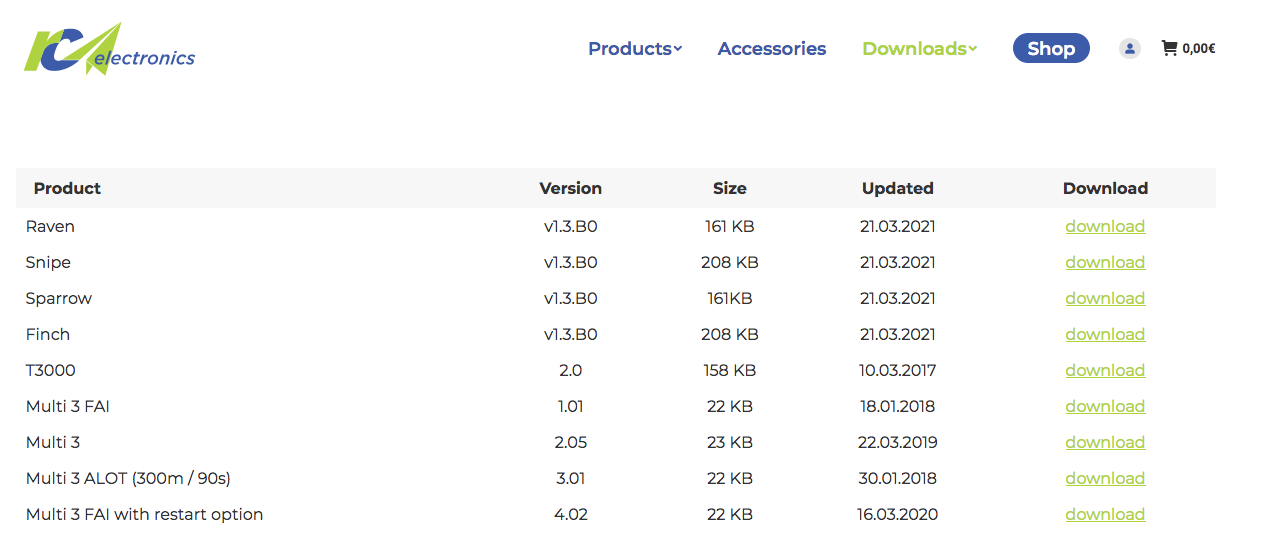The width and height of the screenshot is (1264, 538).
Task: Click the RC electronics logo
Action: coord(109,49)
